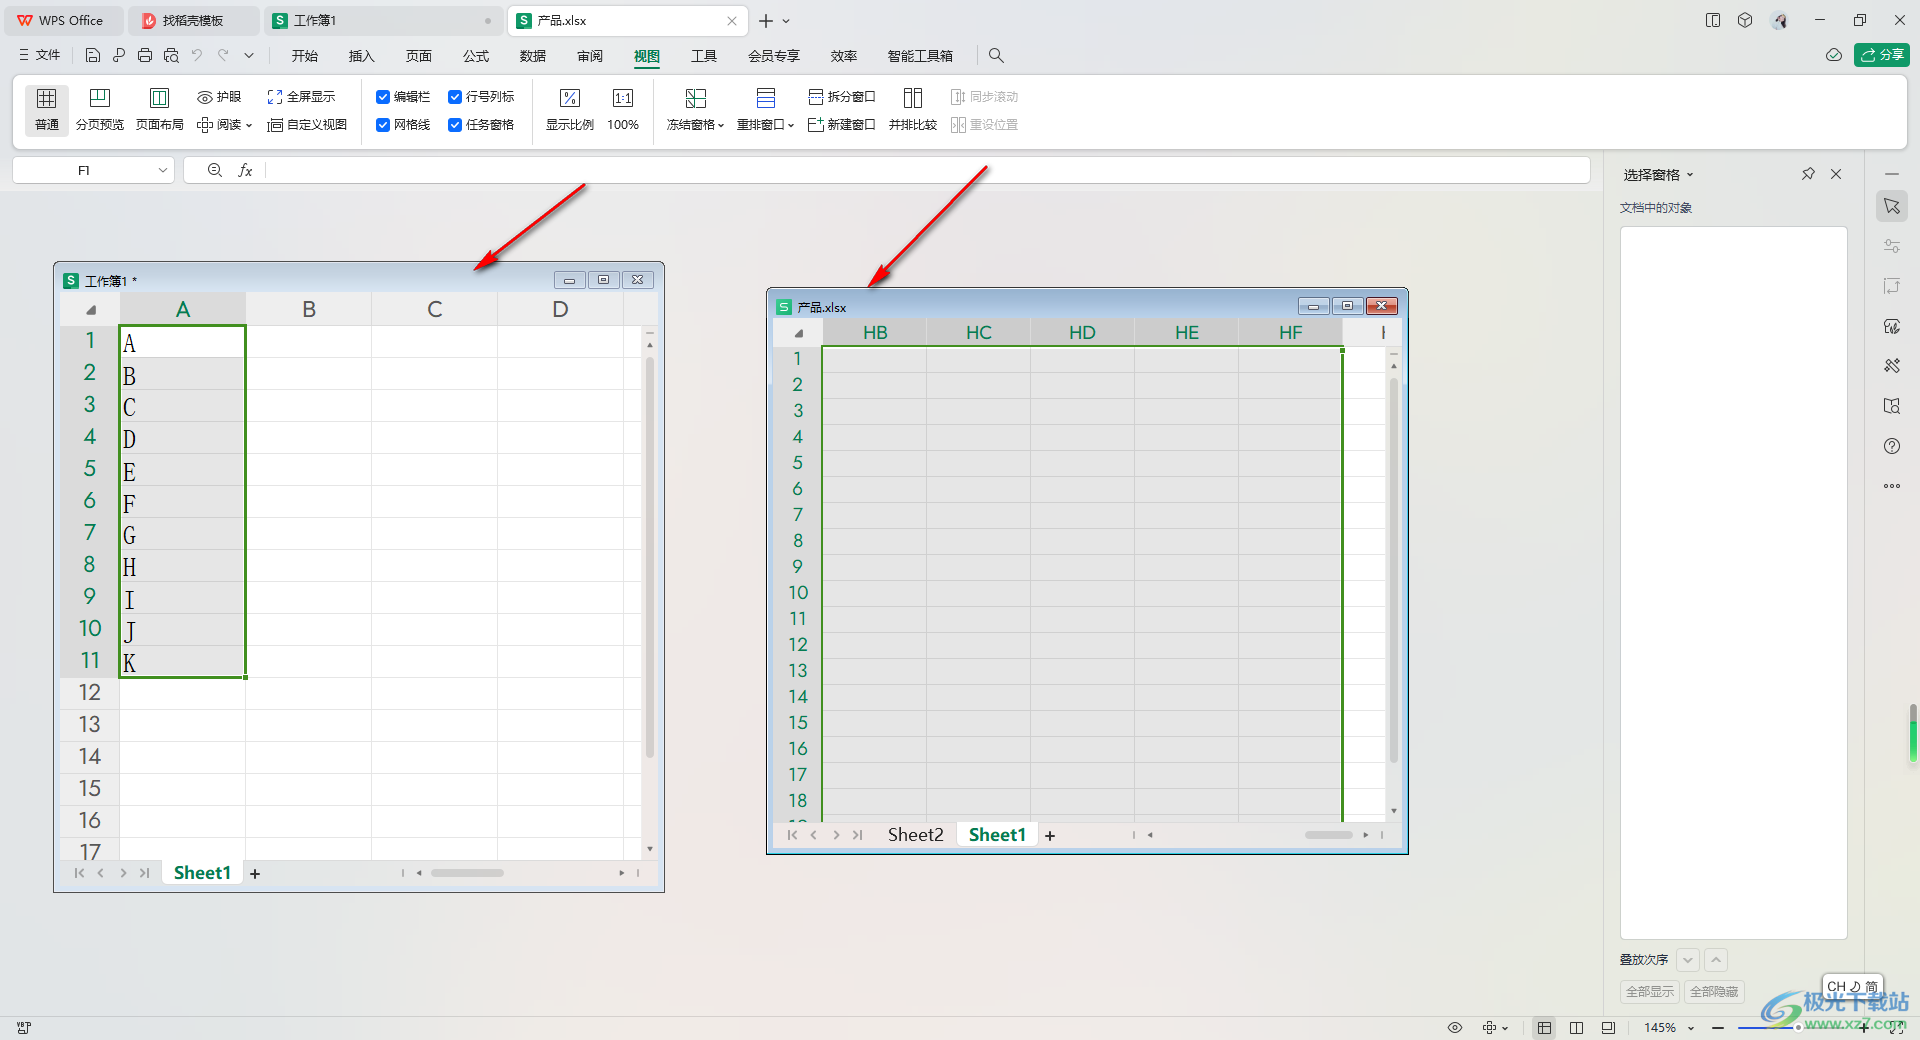1920x1040 pixels.
Task: Open the settings sliders icon in right sidebar
Action: pos(1892,246)
